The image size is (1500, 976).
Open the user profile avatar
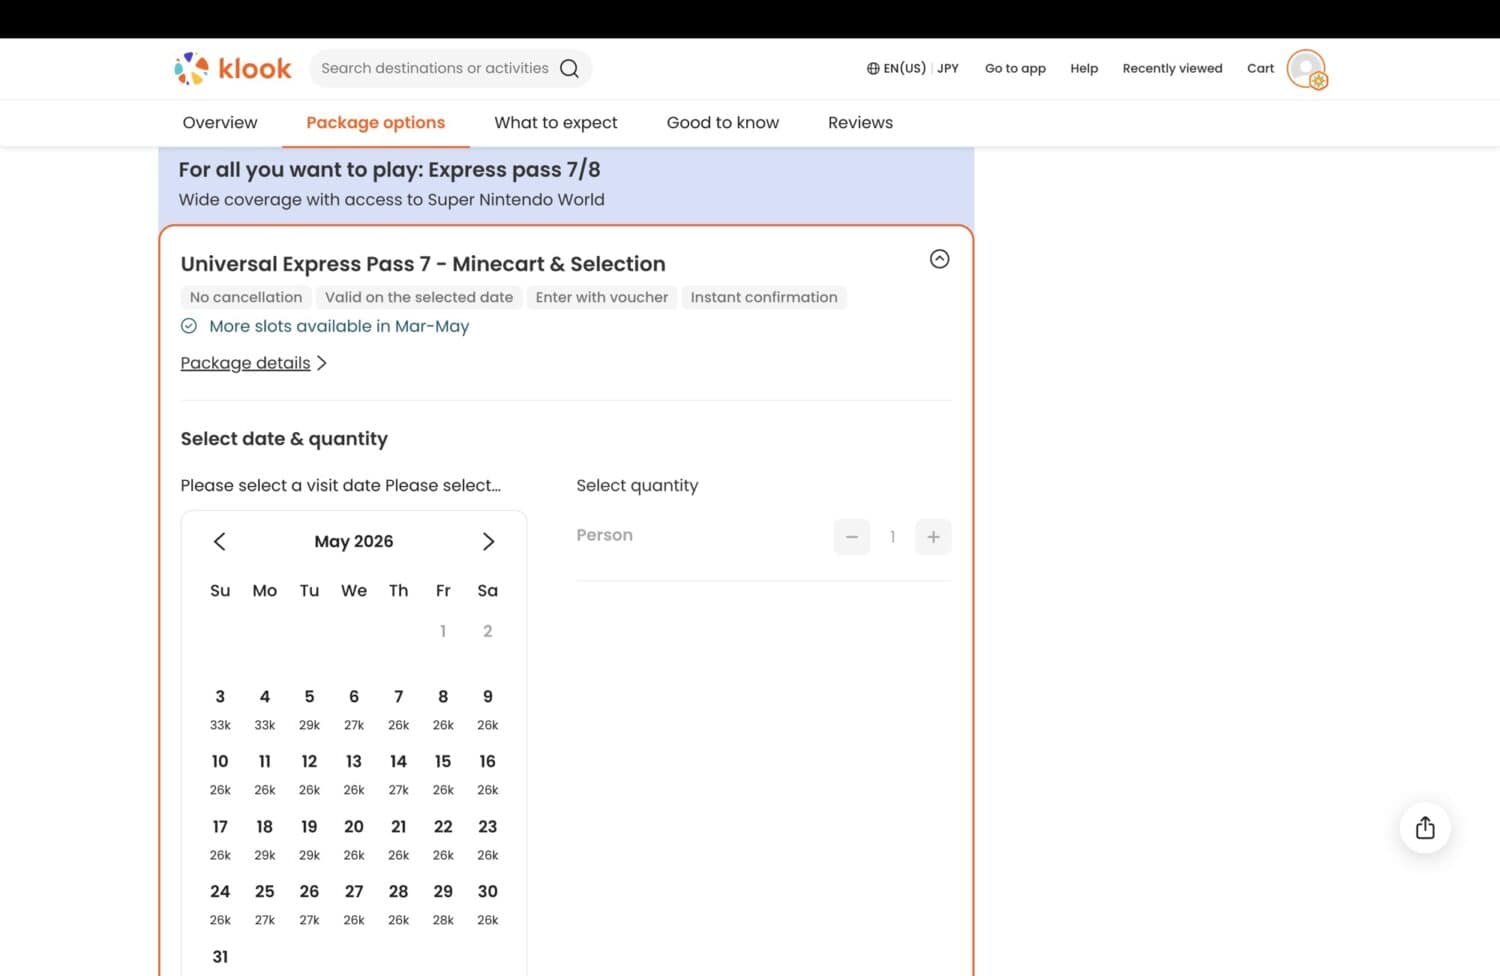click(x=1306, y=69)
